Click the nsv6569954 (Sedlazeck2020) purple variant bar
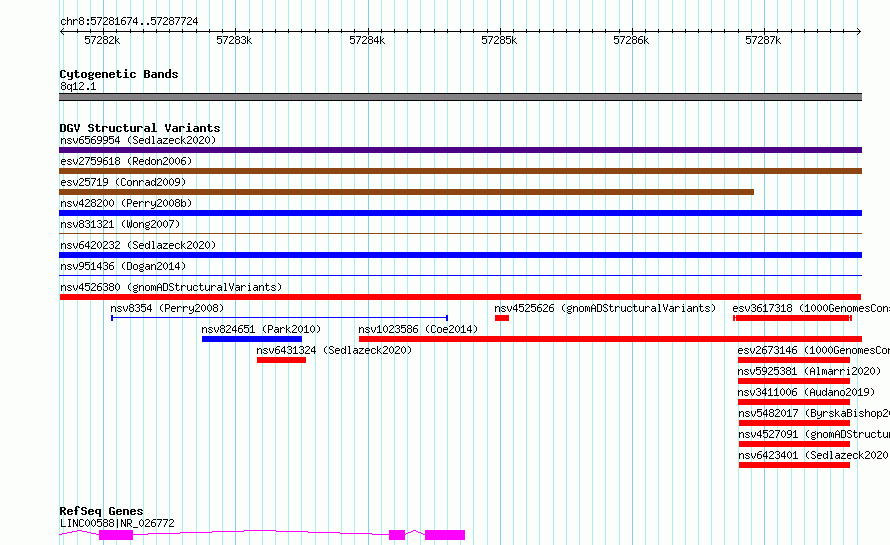The width and height of the screenshot is (890, 545). point(460,150)
